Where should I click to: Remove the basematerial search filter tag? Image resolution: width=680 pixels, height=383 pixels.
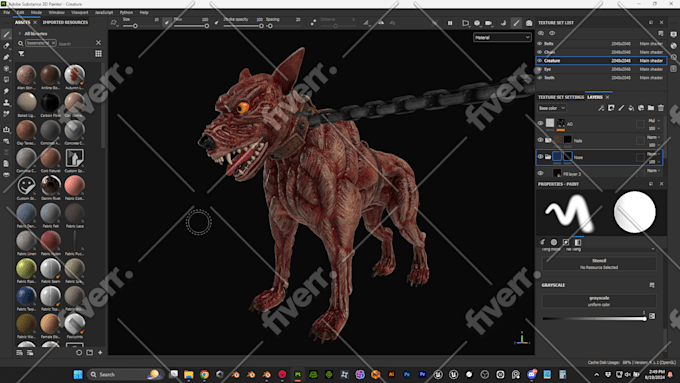53,43
